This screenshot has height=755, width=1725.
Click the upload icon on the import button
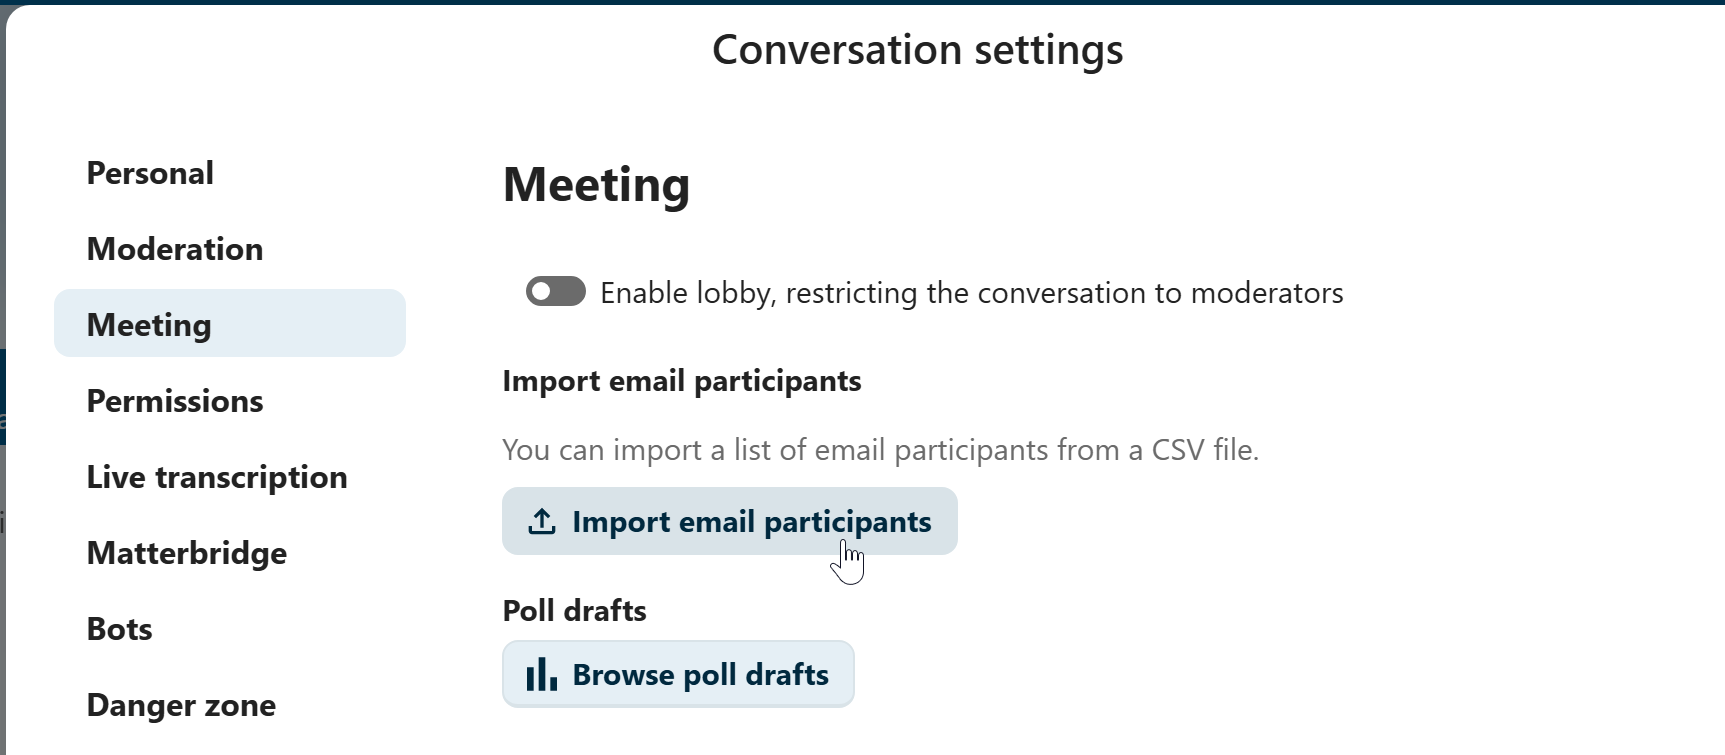point(542,521)
